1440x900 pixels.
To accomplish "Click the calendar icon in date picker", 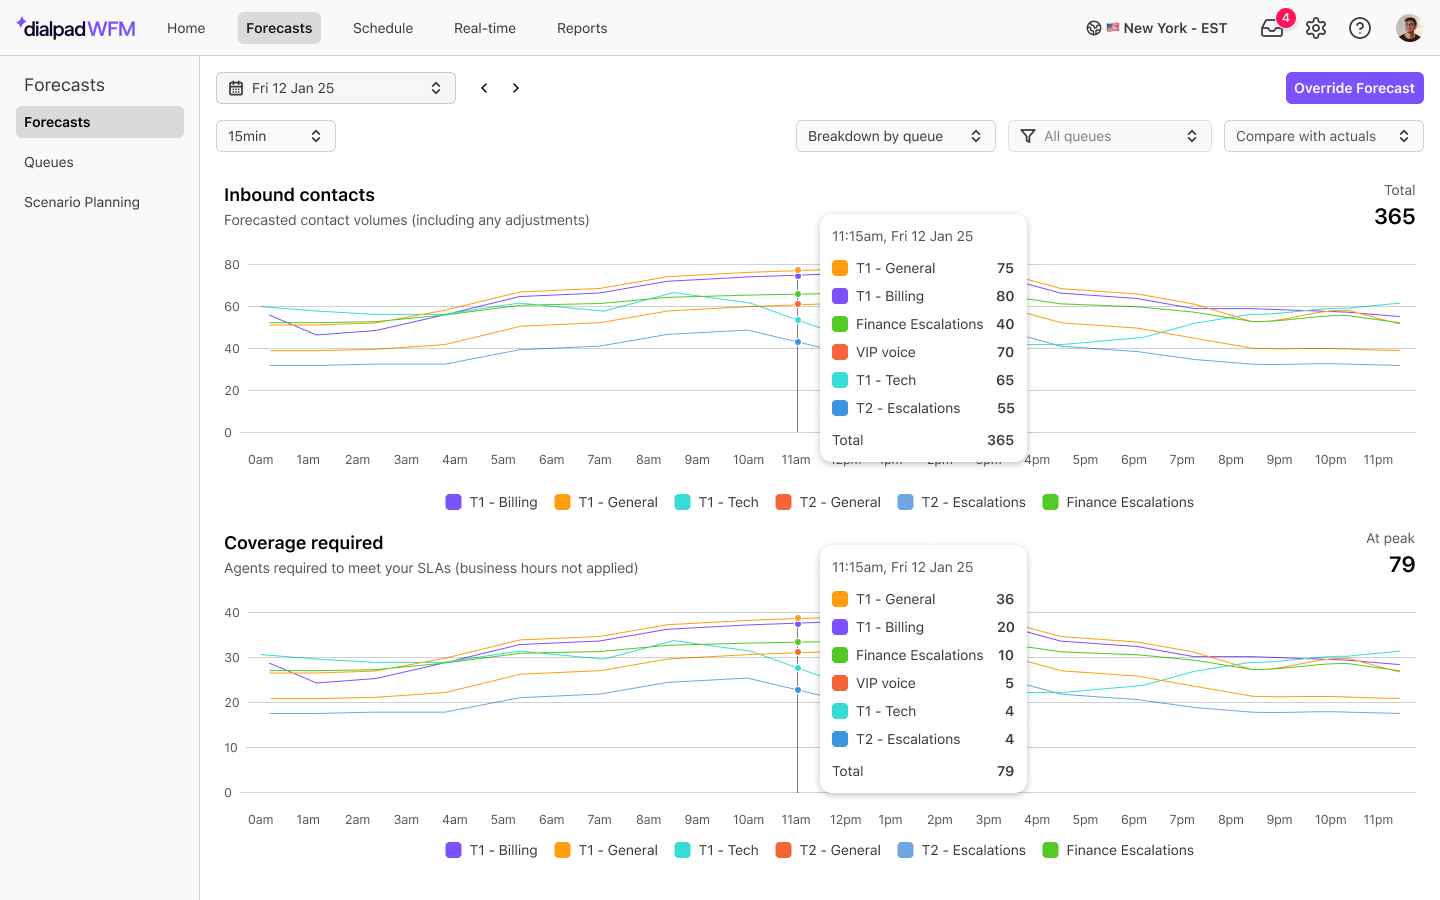I will coord(236,88).
